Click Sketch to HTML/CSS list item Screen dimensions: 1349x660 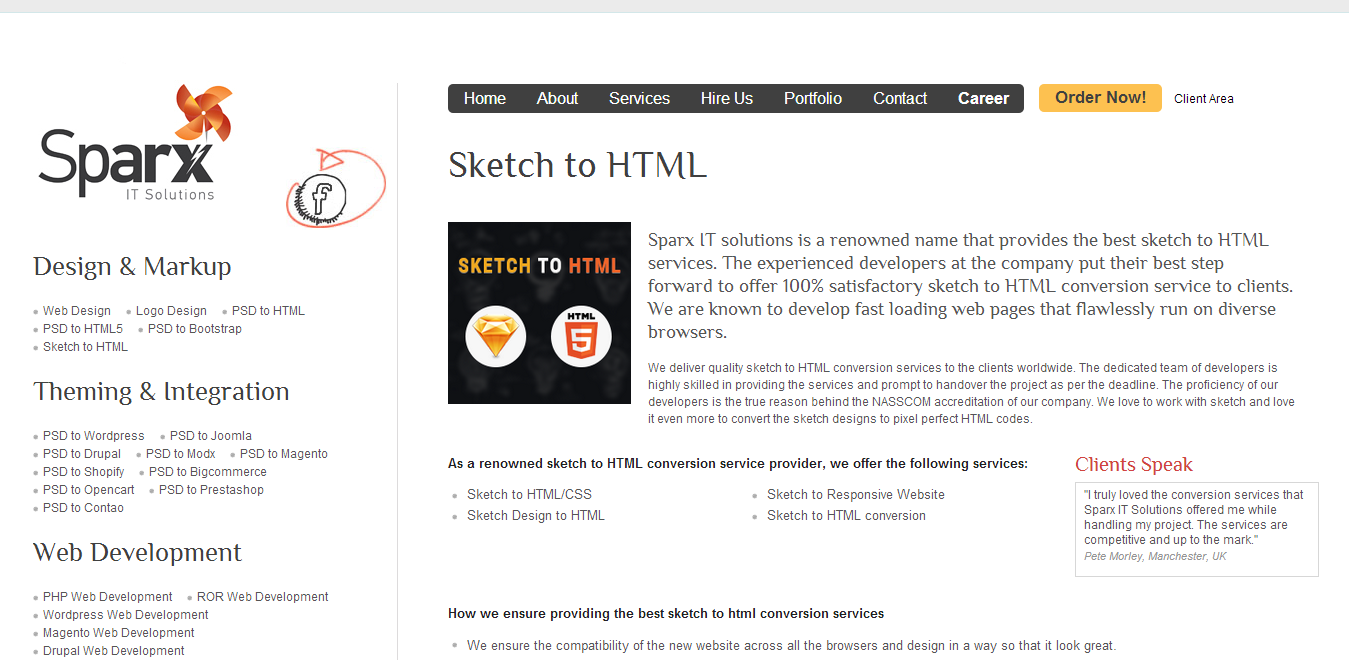529,495
